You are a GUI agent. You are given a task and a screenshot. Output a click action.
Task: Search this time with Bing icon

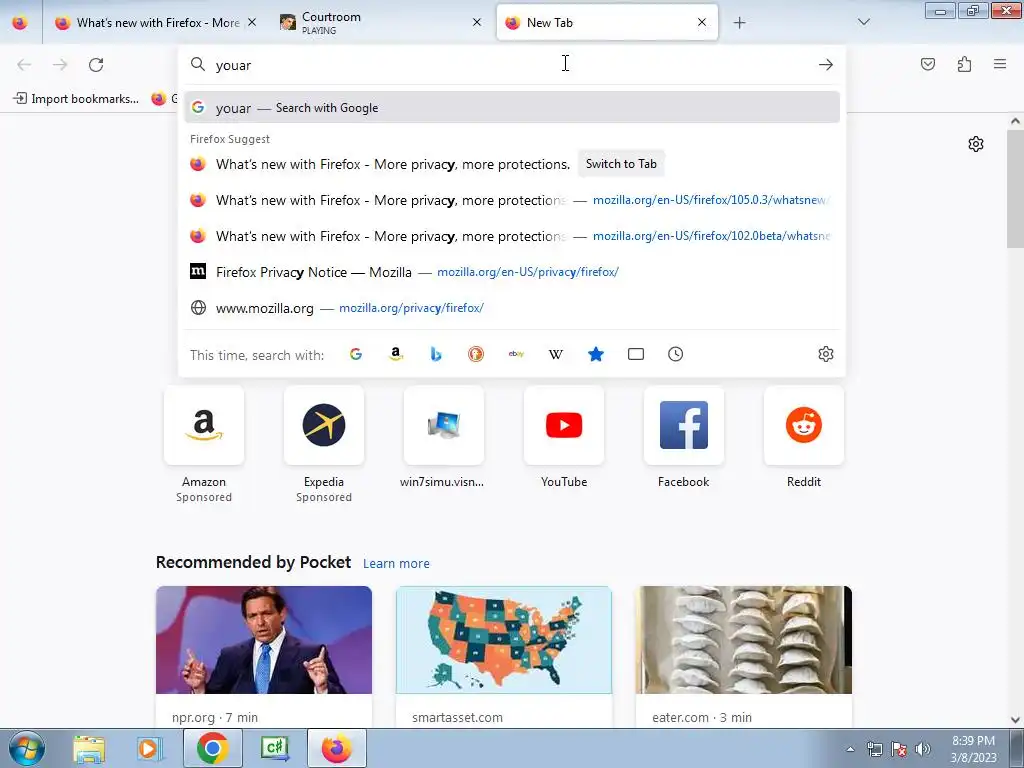coord(436,354)
